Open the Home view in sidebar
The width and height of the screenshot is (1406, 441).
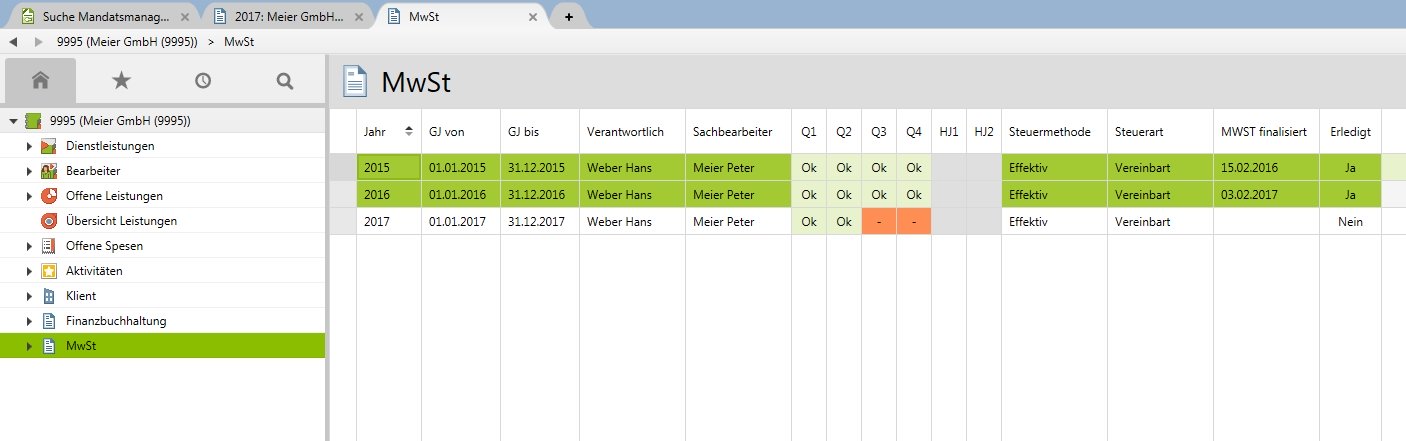coord(40,80)
